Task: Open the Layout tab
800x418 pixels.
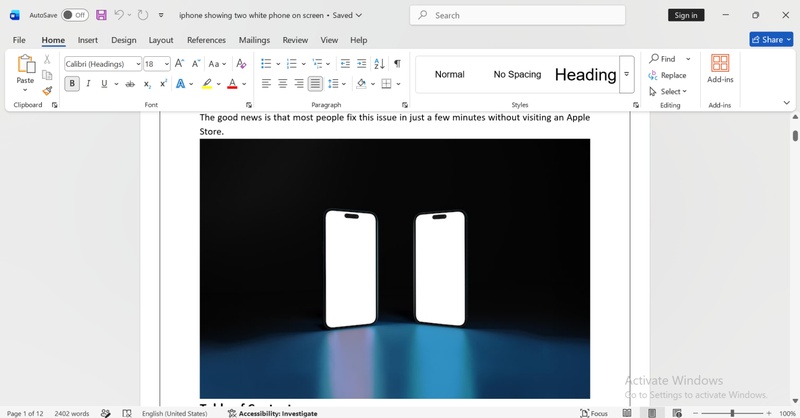Action: [161, 40]
